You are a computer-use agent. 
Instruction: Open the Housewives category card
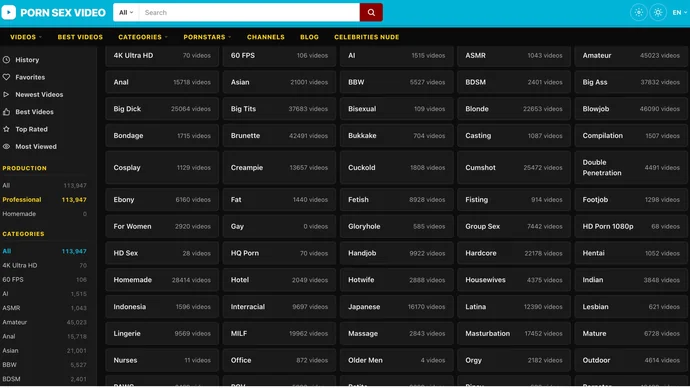point(514,280)
